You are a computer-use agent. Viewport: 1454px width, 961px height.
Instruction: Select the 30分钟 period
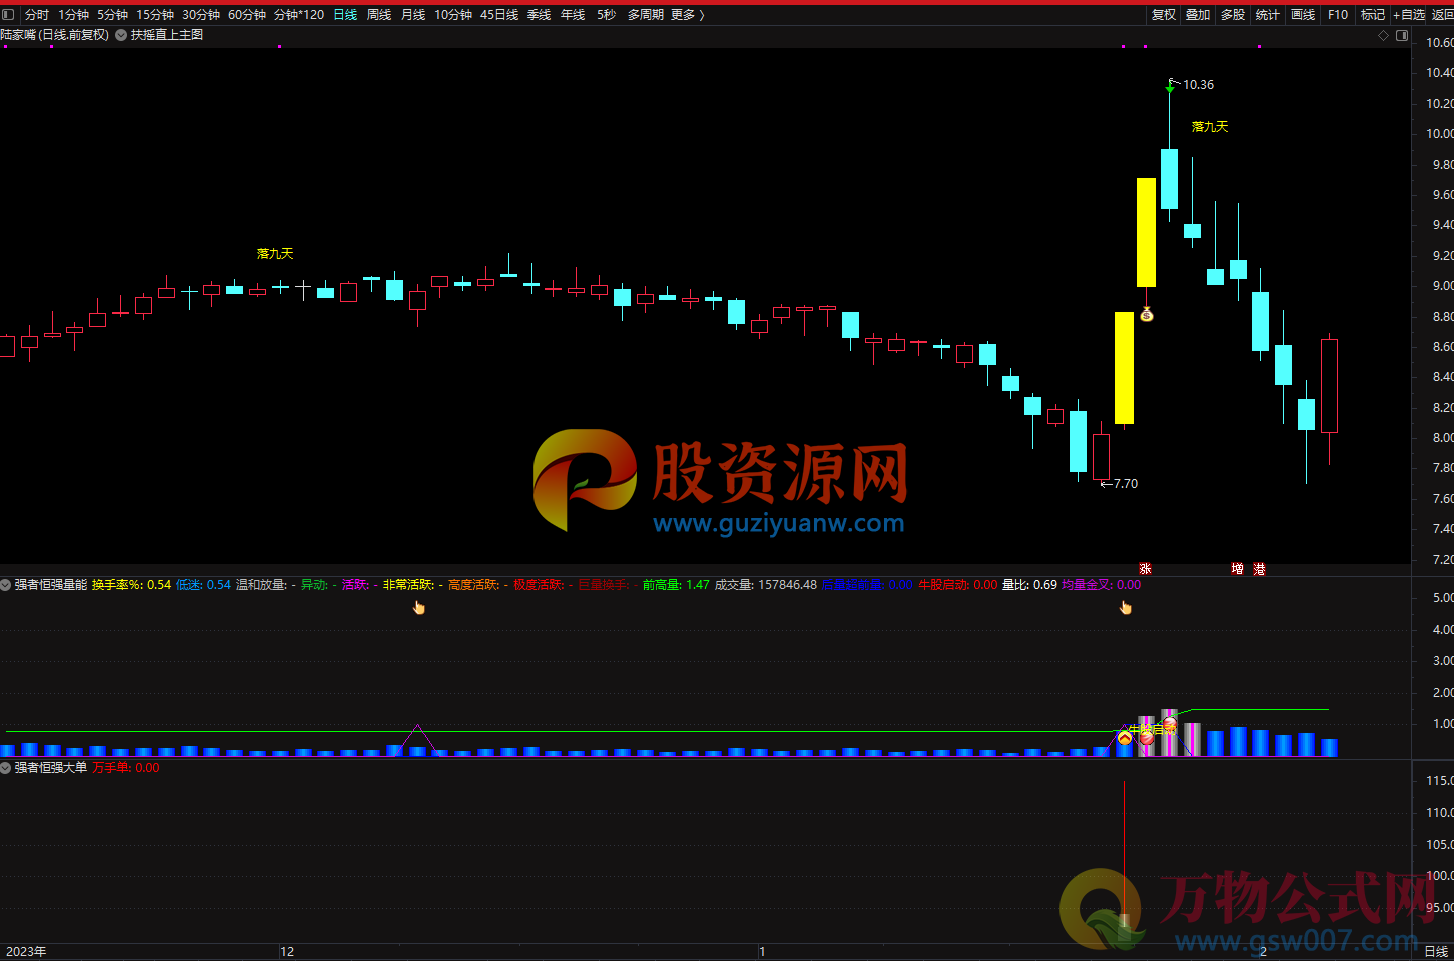(x=201, y=14)
